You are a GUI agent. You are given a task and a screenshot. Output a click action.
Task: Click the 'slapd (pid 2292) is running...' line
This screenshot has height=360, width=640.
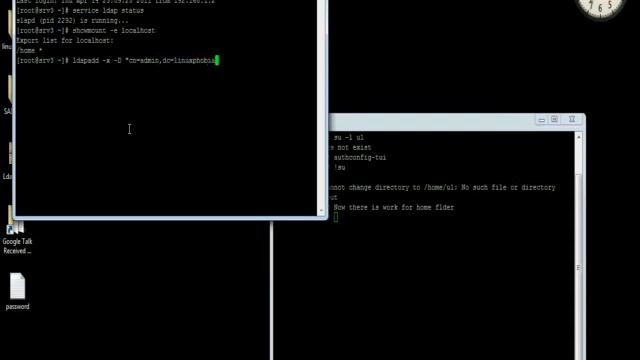(72, 20)
